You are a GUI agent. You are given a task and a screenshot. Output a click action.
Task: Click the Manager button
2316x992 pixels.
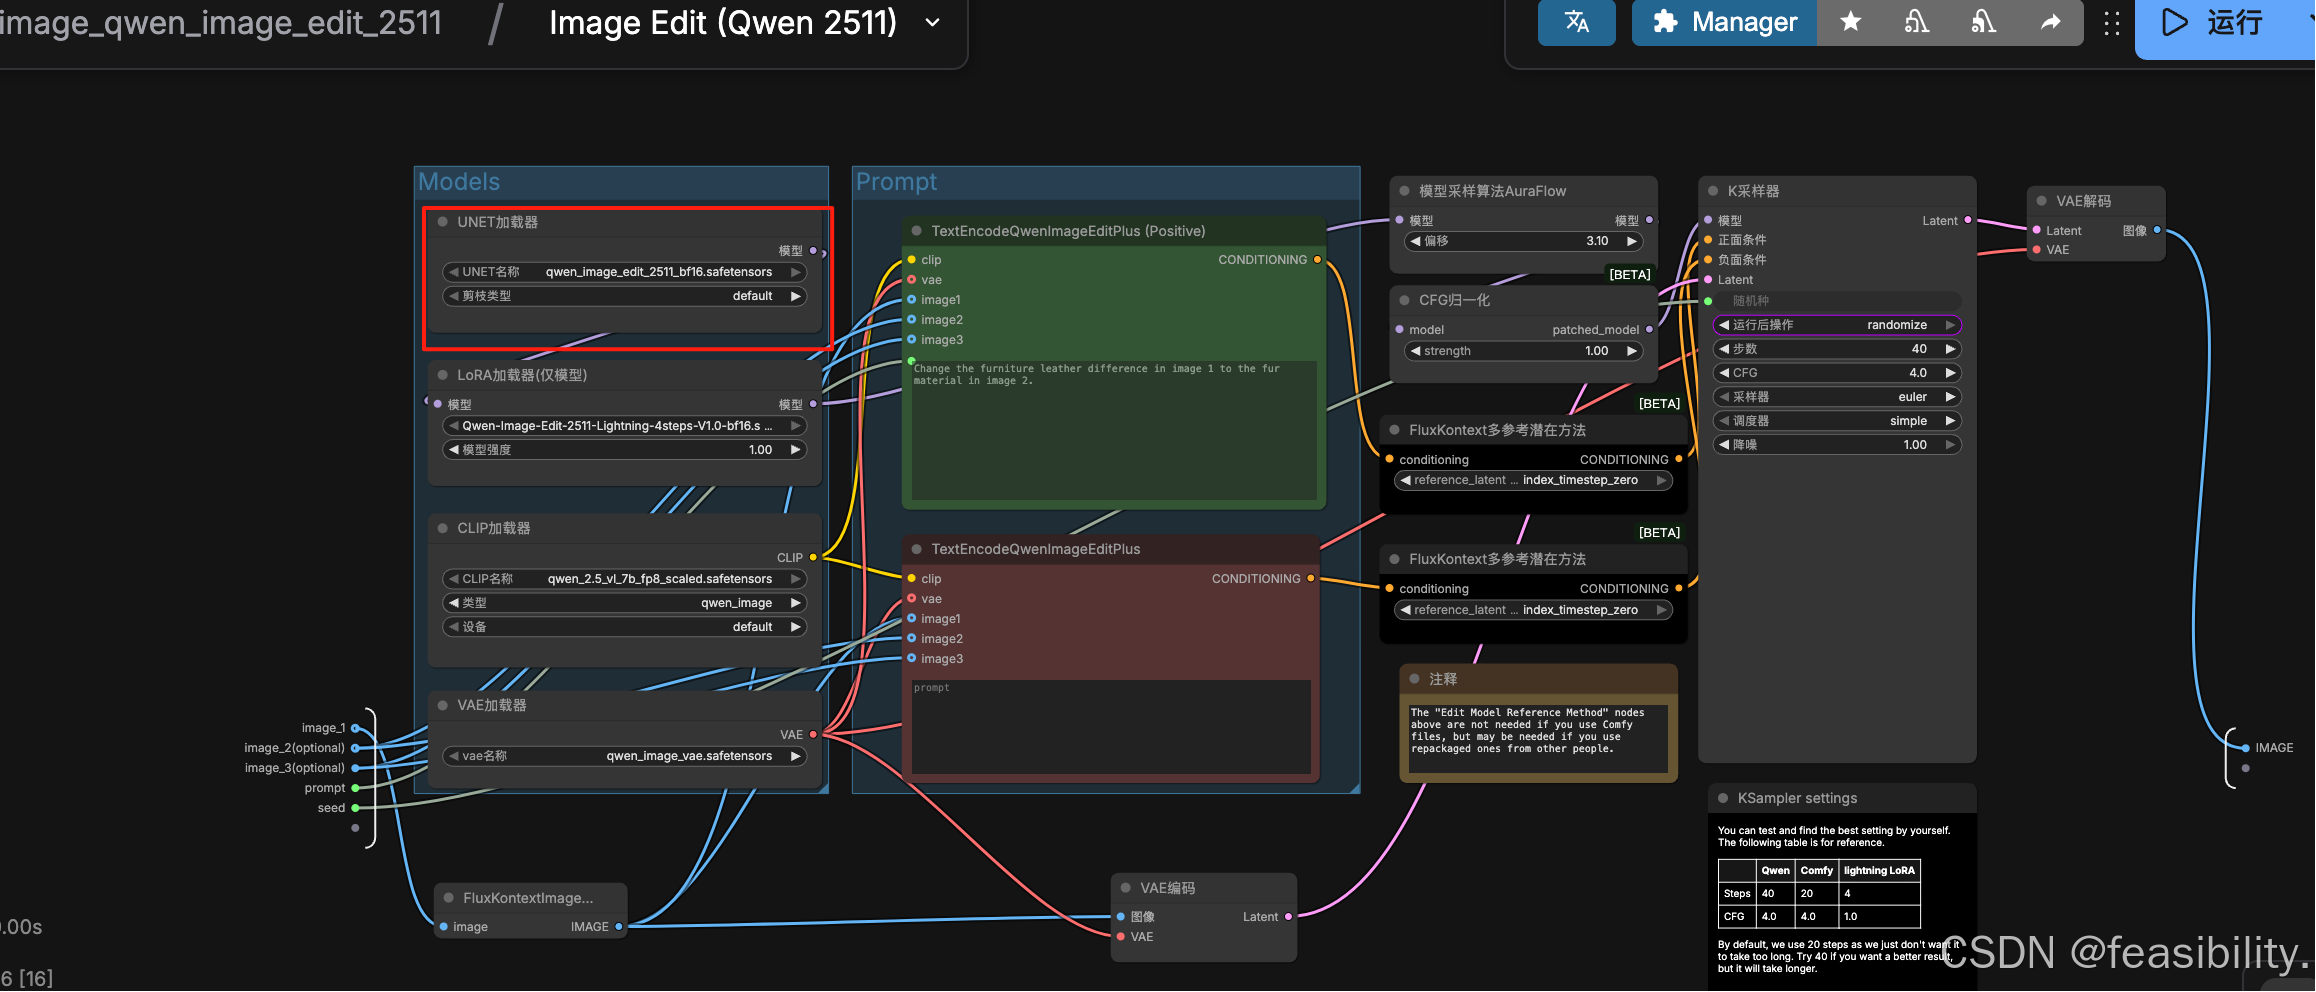tap(1724, 22)
